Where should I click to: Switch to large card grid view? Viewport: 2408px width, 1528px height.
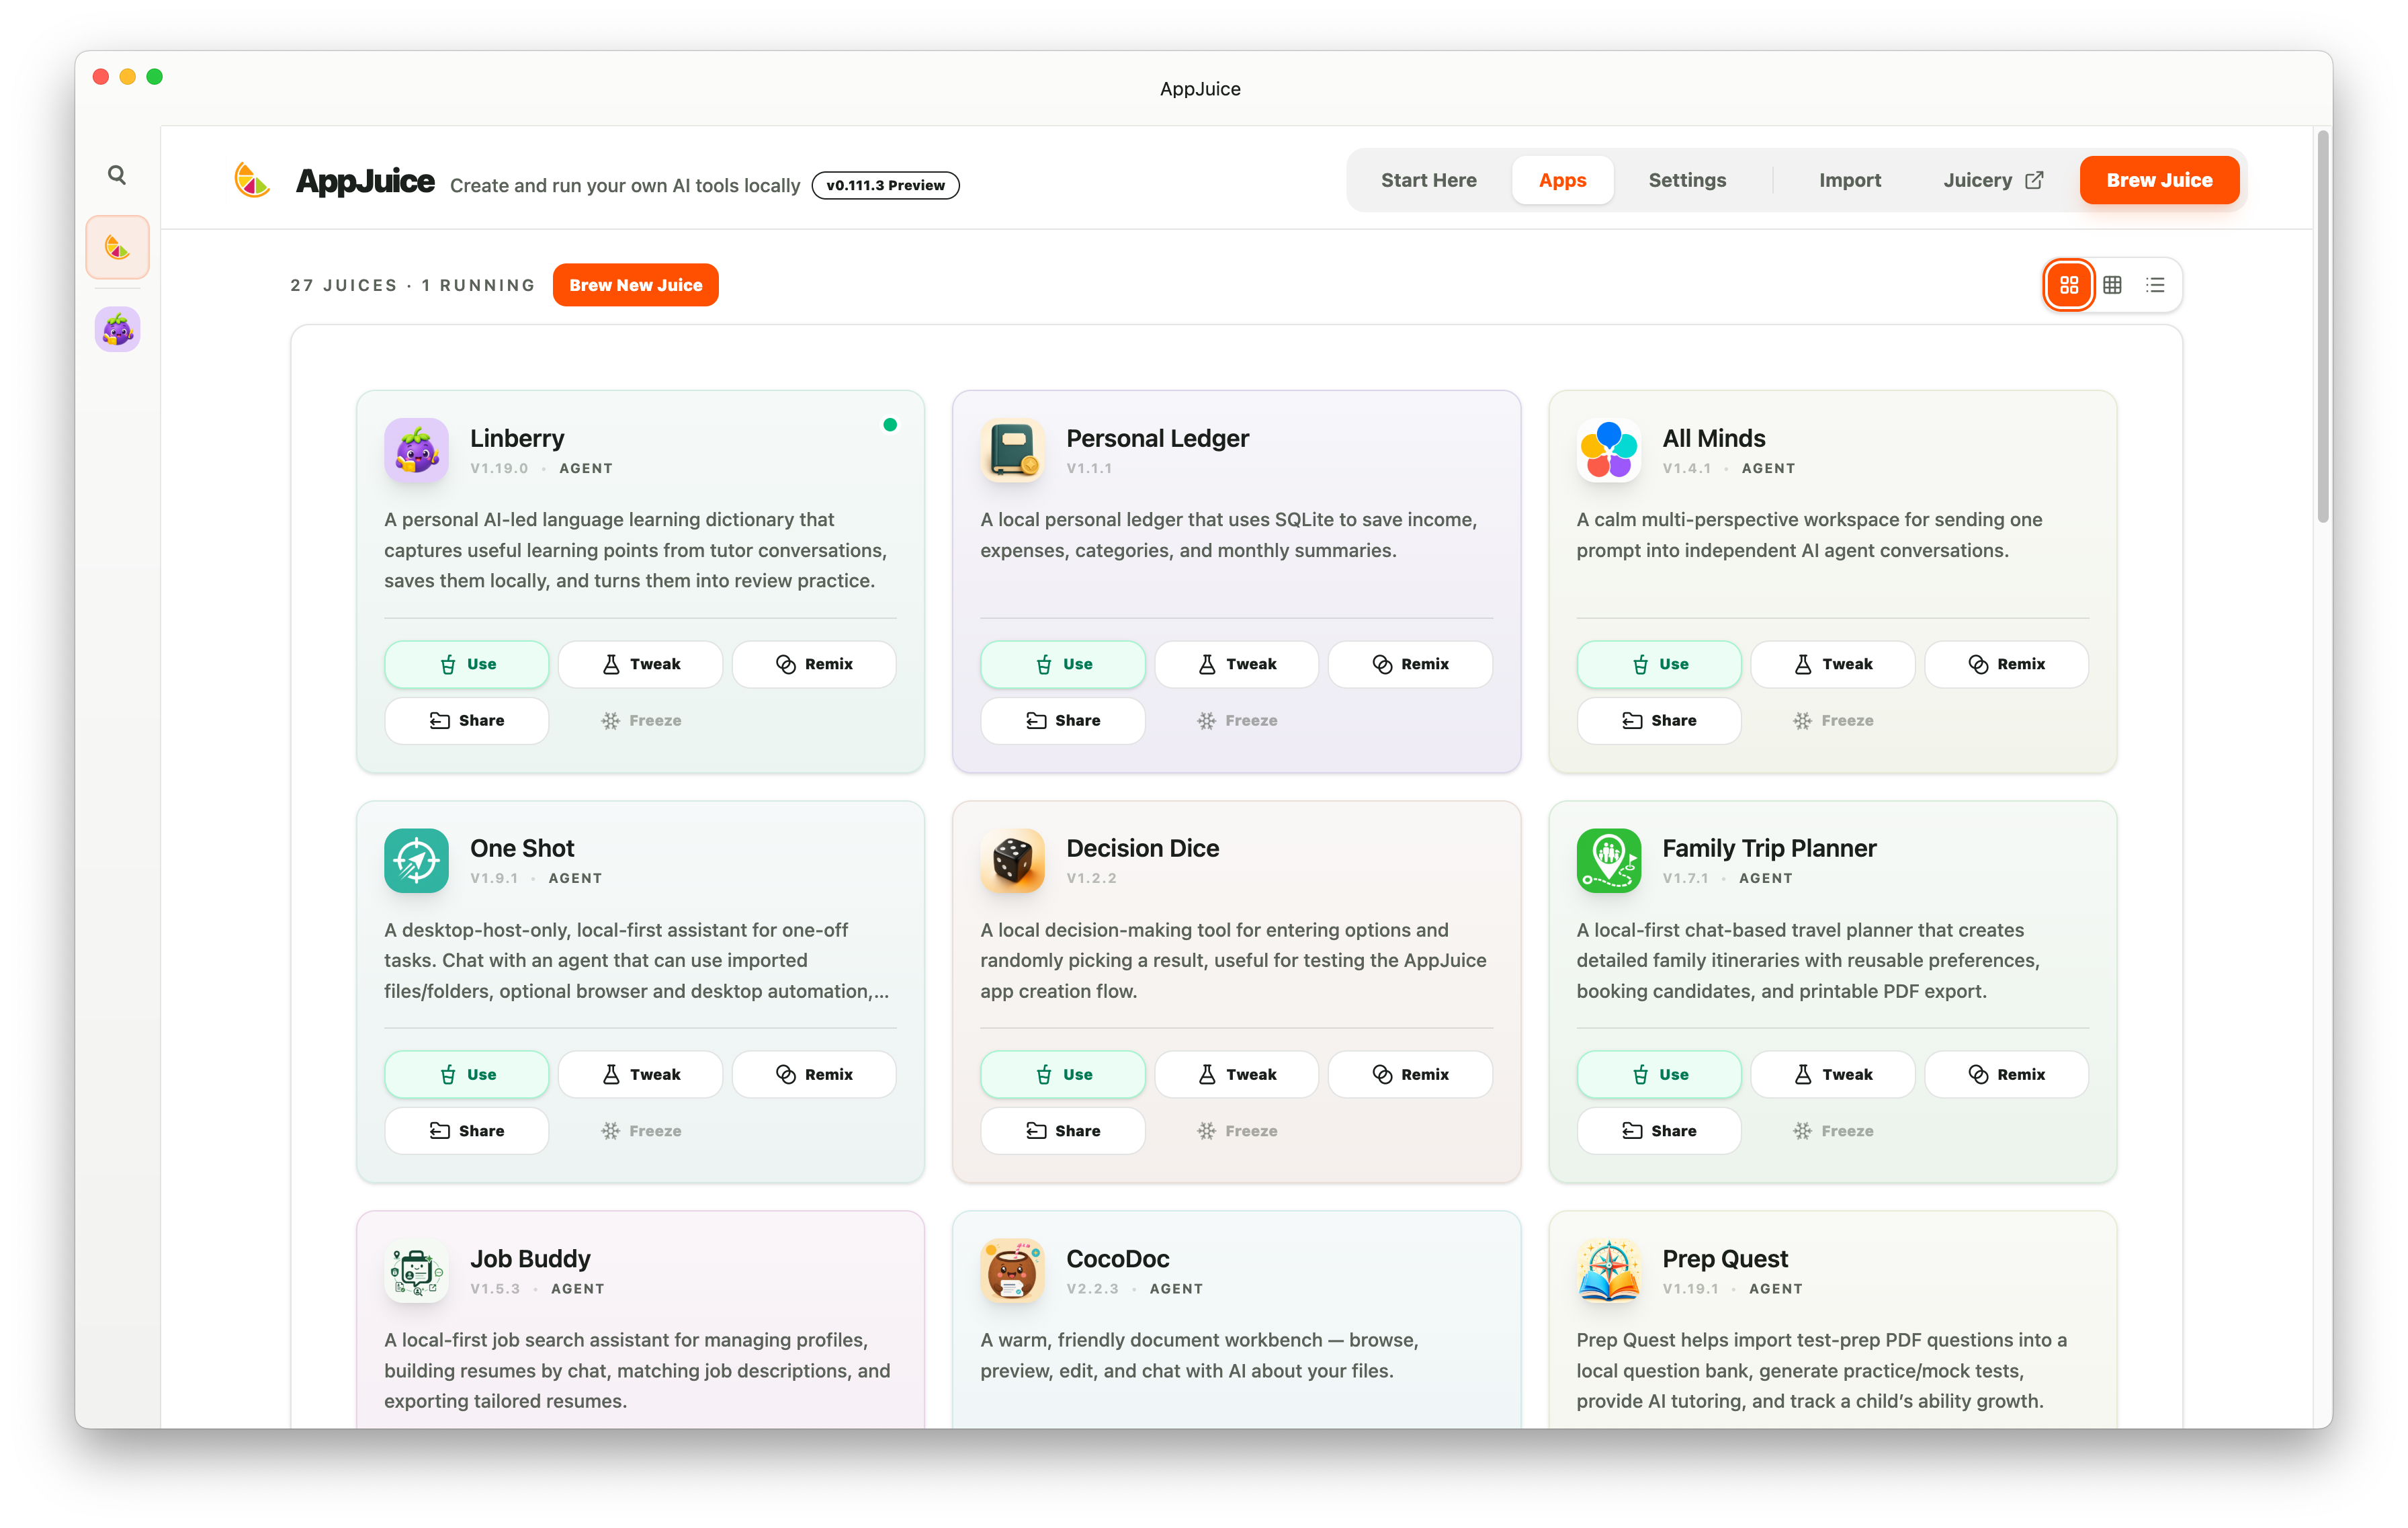[2069, 285]
